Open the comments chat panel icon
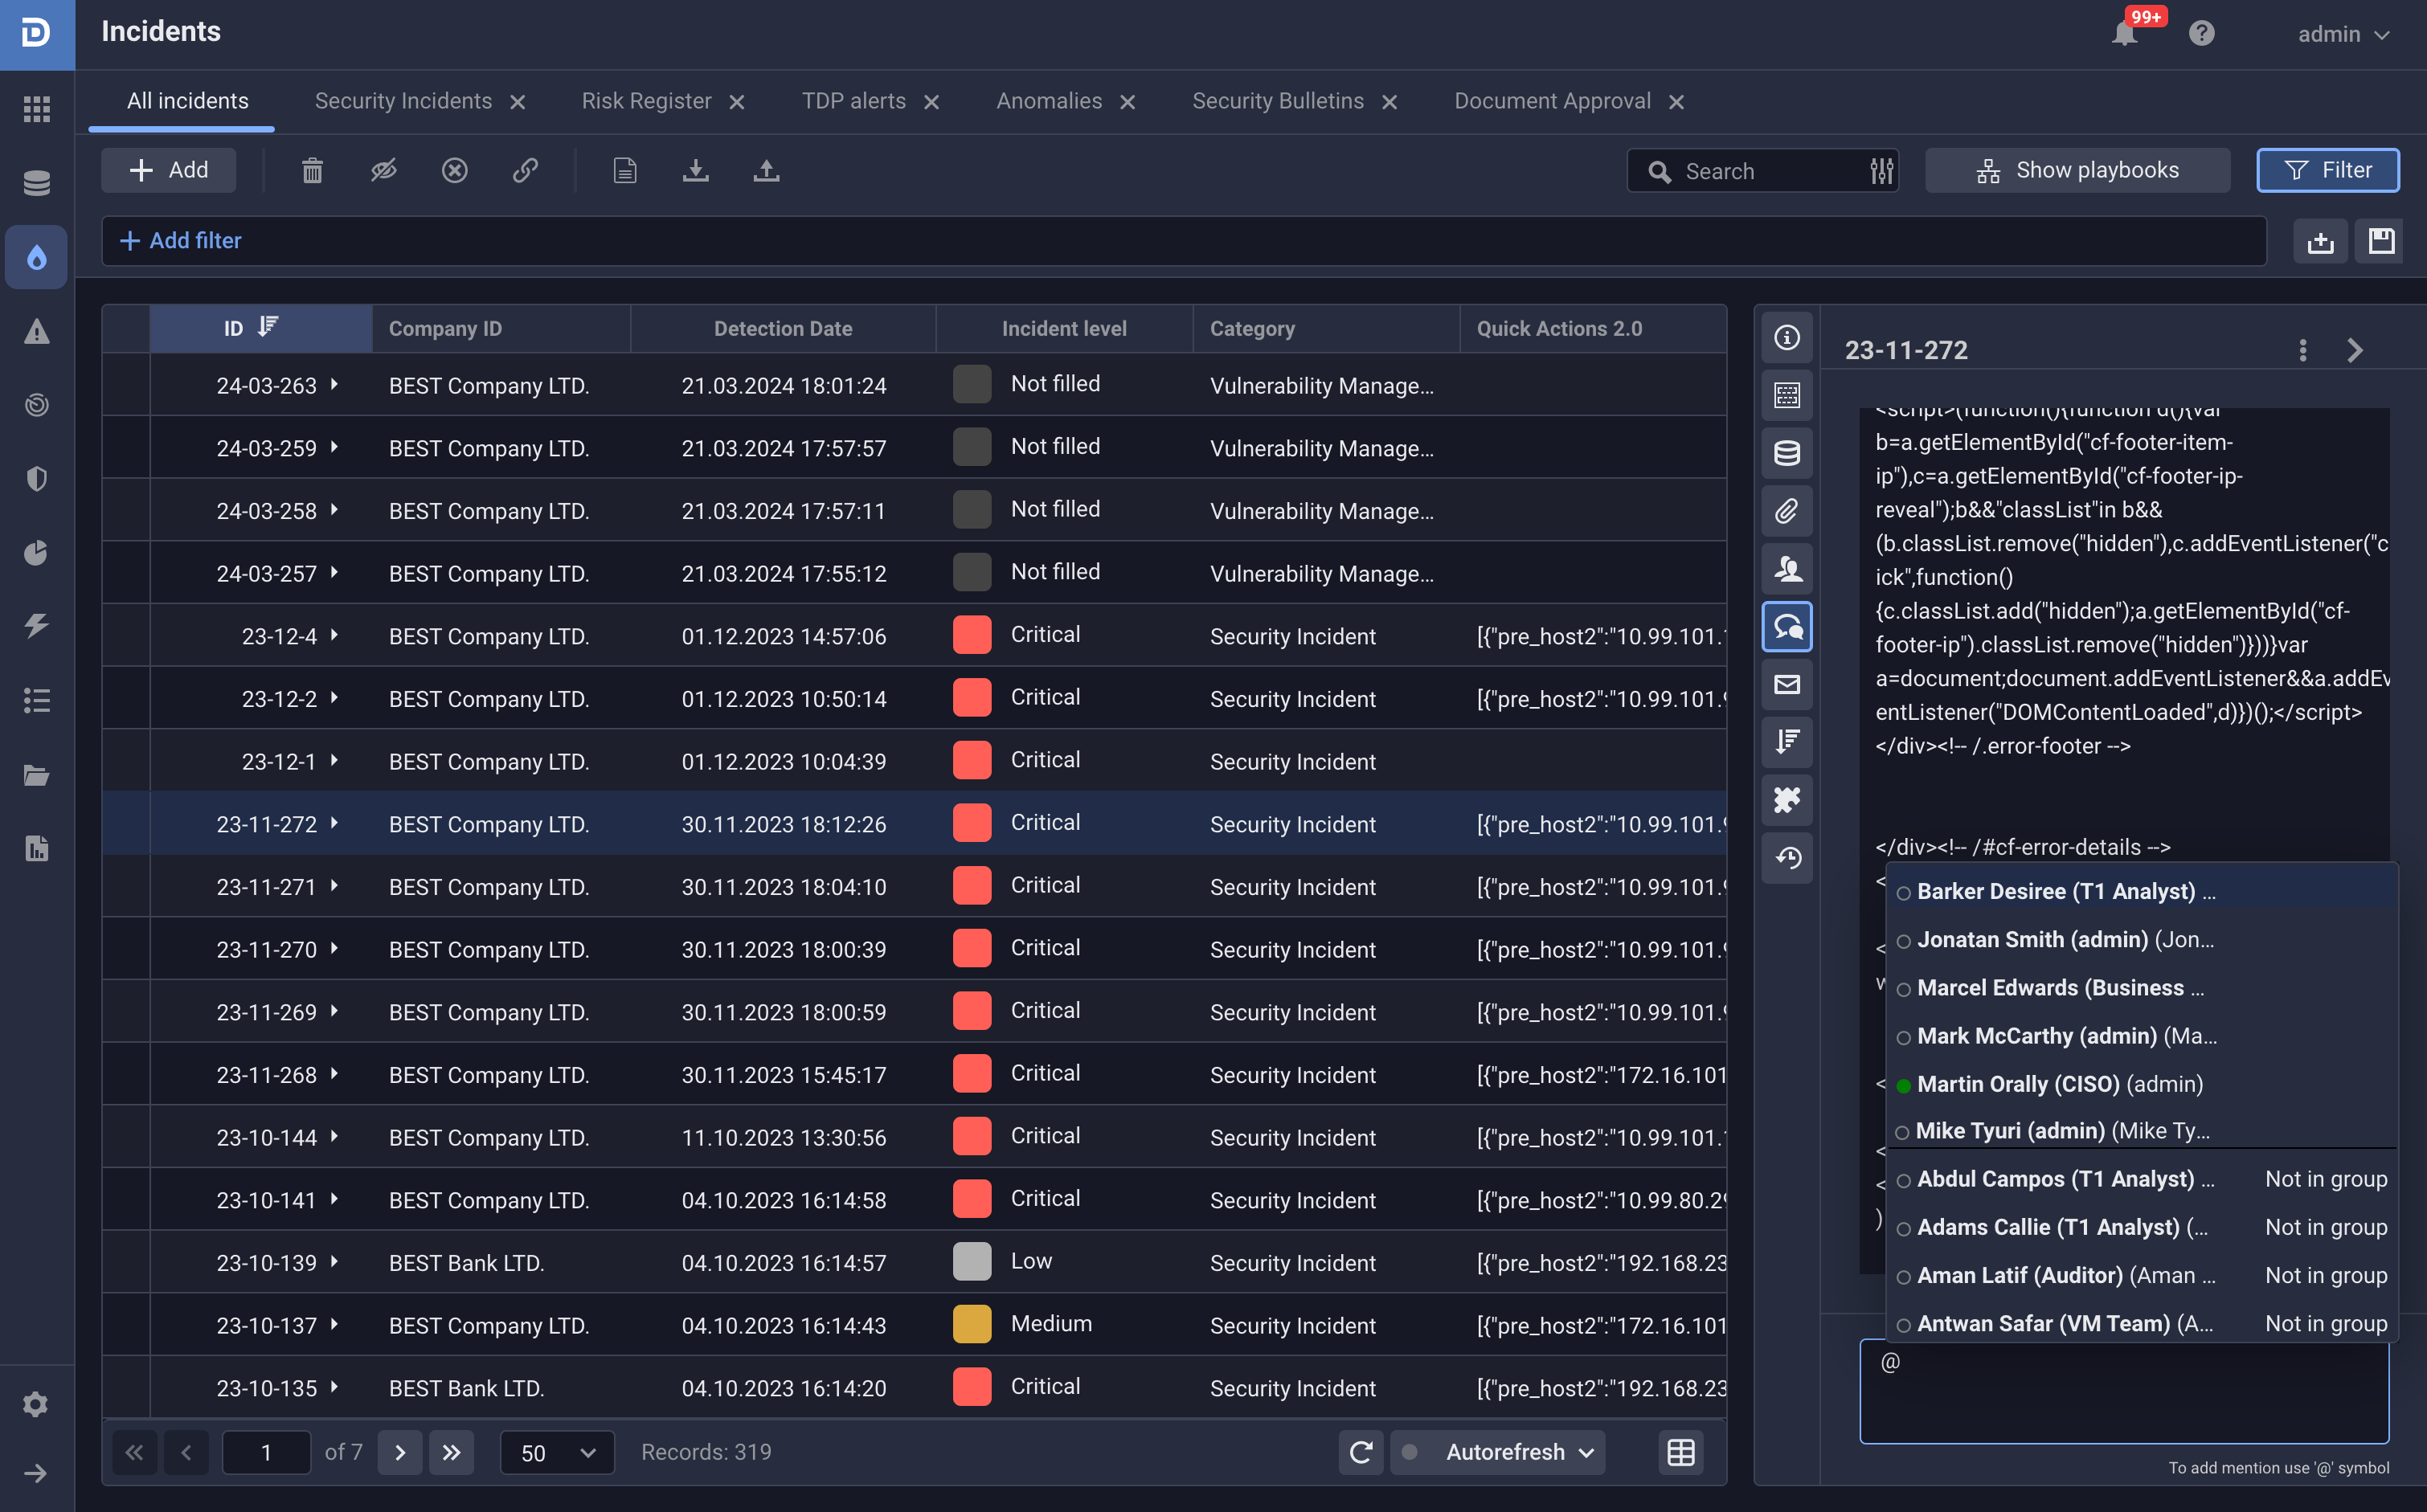The width and height of the screenshot is (2427, 1512). (1787, 626)
